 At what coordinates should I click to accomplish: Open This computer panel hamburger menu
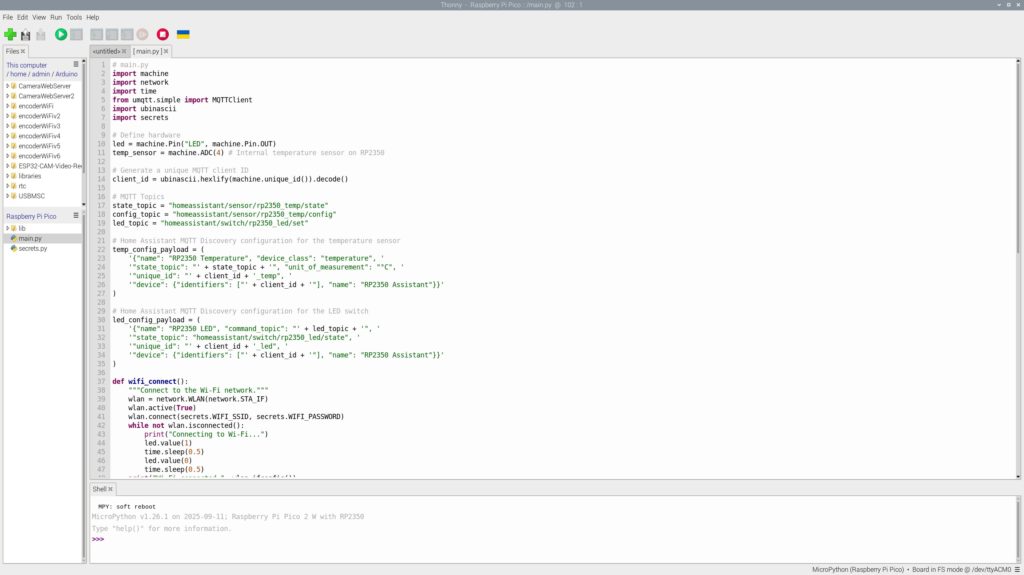[75, 64]
